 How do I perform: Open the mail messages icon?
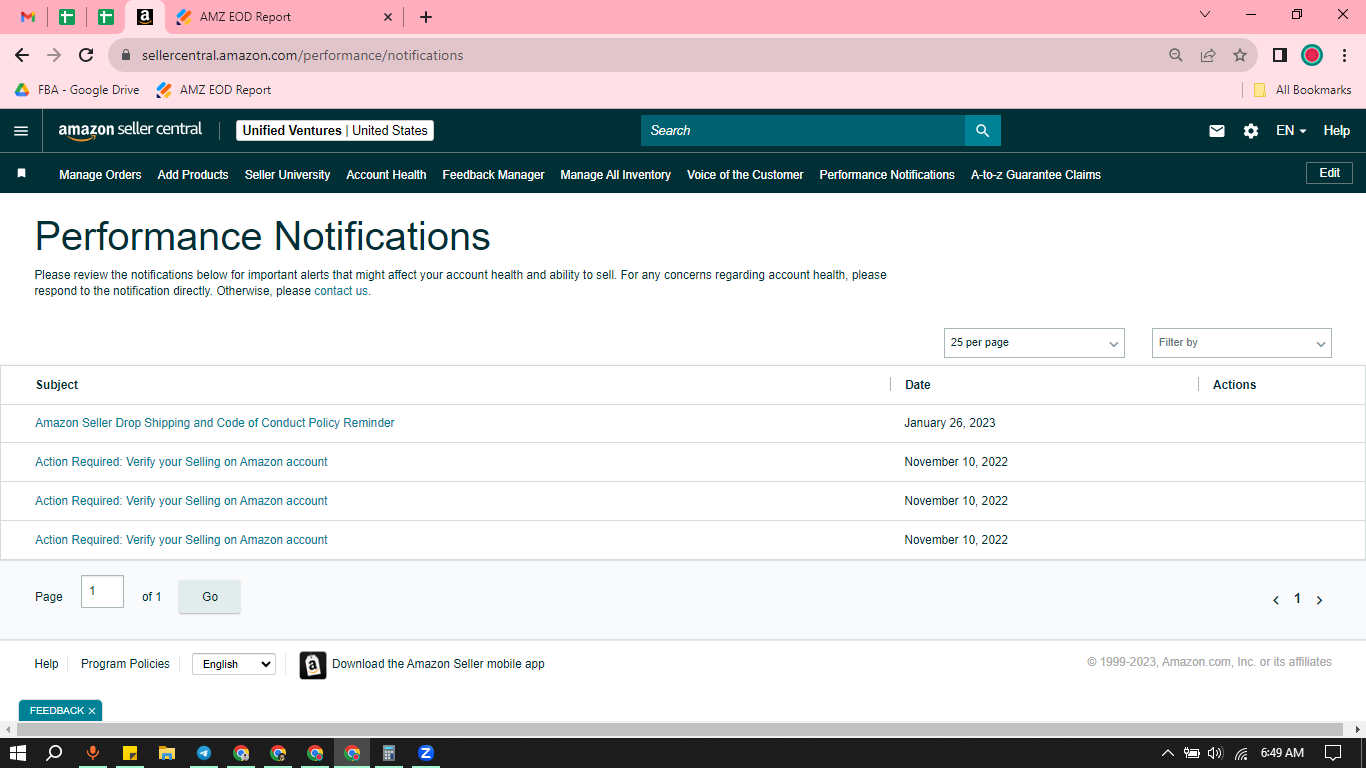(x=1217, y=131)
